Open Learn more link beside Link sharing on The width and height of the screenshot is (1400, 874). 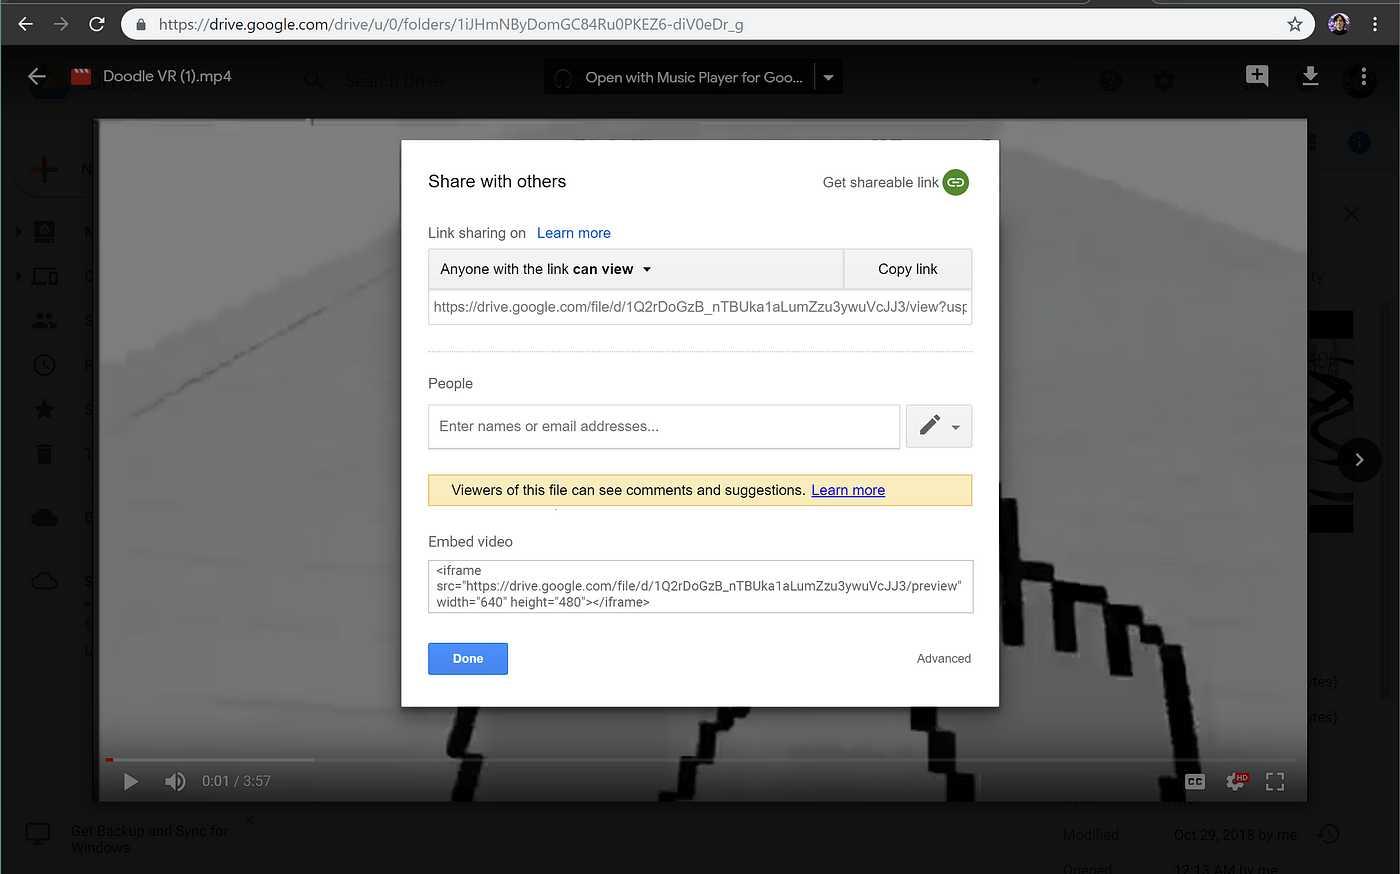coord(574,233)
